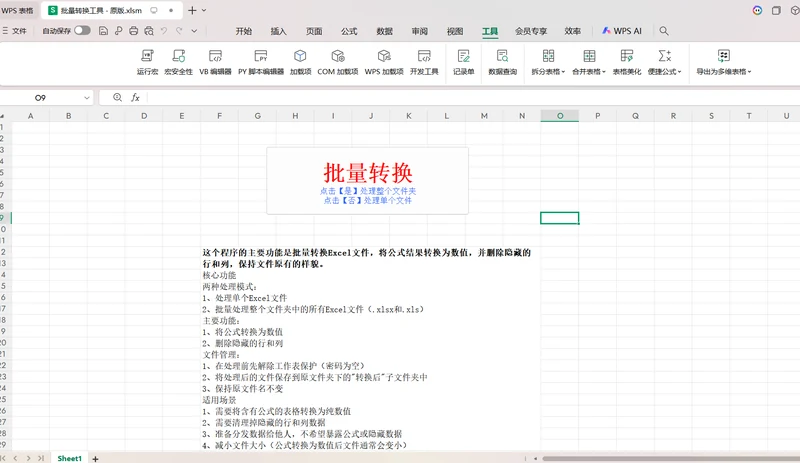Click the print icon in quick toolbar

[x=134, y=31]
